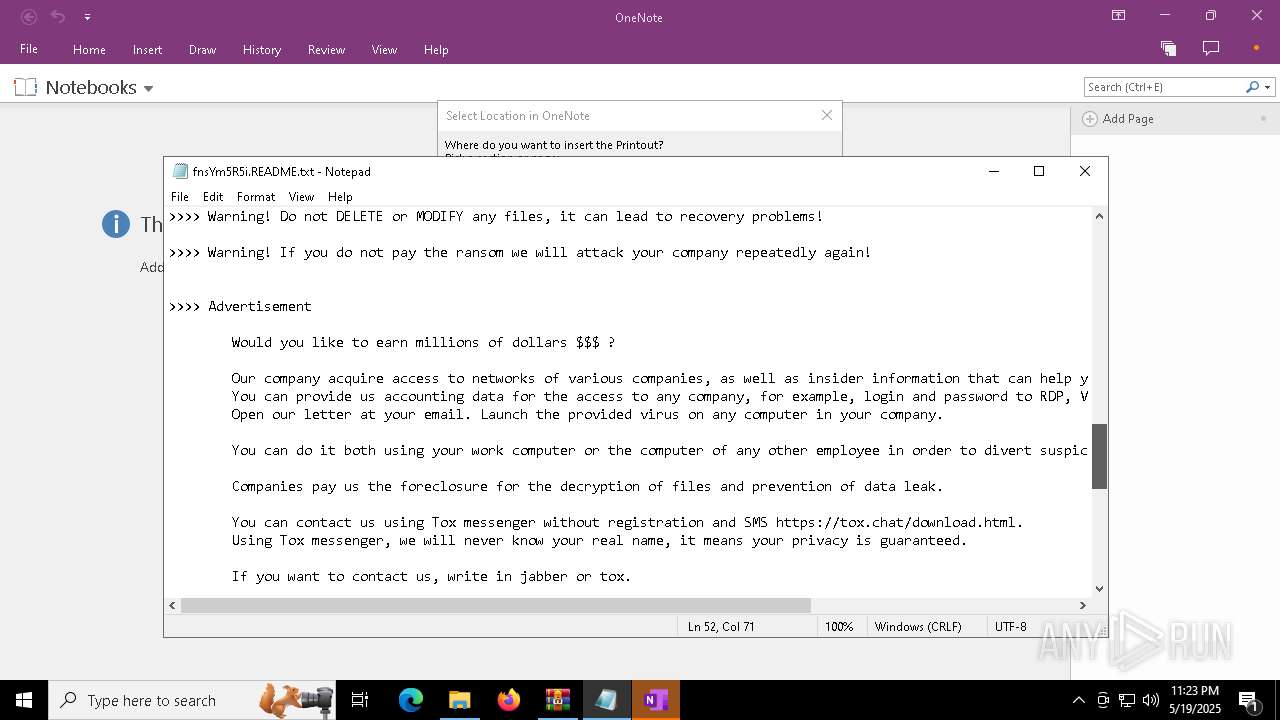
Task: Click the OneNote share notebook icon
Action: coord(1168,48)
